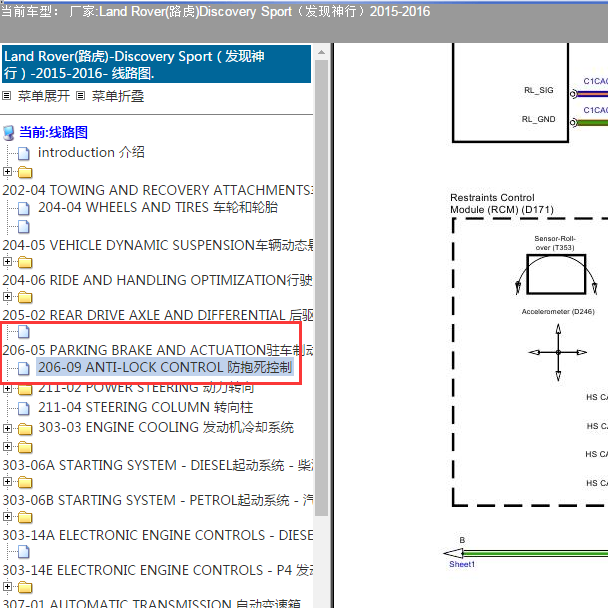Click the expand icon before 菜单展开
Viewport: 608px width, 608px height.
7,95
